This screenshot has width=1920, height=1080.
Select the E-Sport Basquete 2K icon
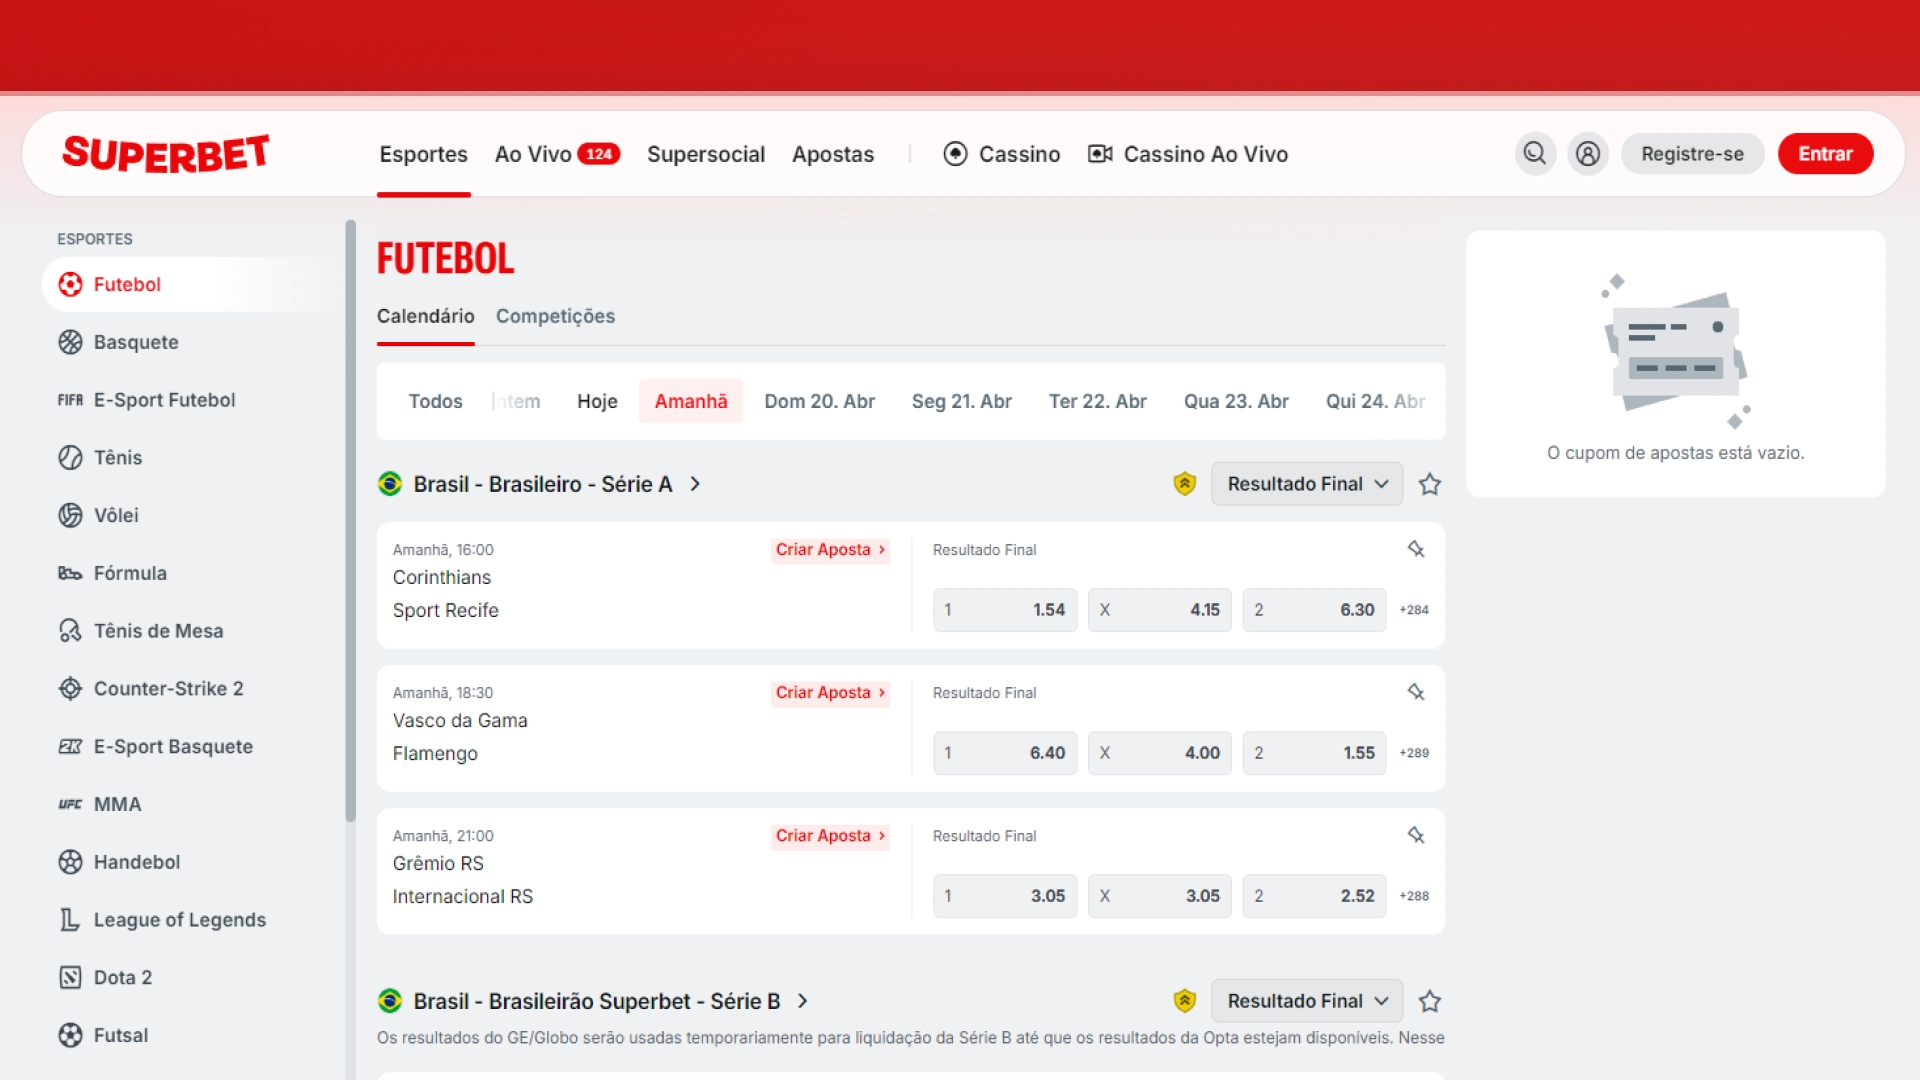pyautogui.click(x=70, y=747)
